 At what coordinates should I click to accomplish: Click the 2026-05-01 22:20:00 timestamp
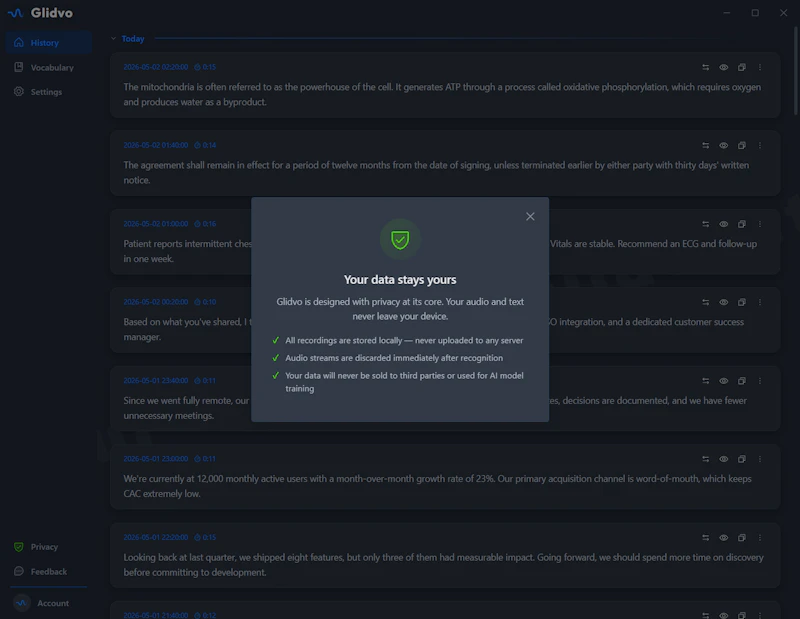(x=156, y=537)
